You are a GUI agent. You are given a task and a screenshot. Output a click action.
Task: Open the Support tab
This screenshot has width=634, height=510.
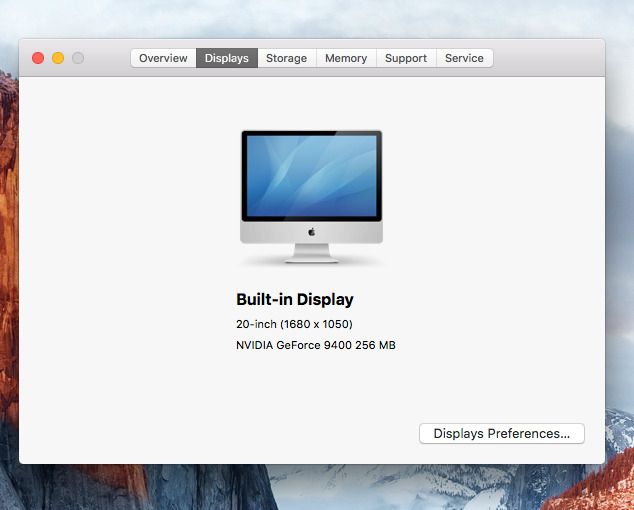click(x=406, y=58)
